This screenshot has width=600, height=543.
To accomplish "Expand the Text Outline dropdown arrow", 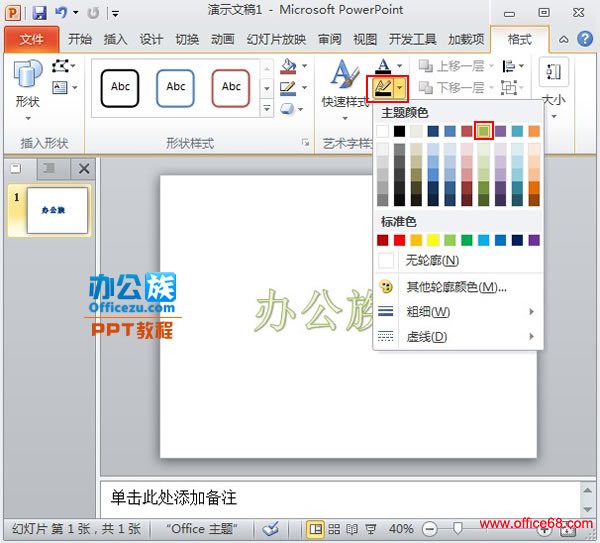I will (x=400, y=89).
